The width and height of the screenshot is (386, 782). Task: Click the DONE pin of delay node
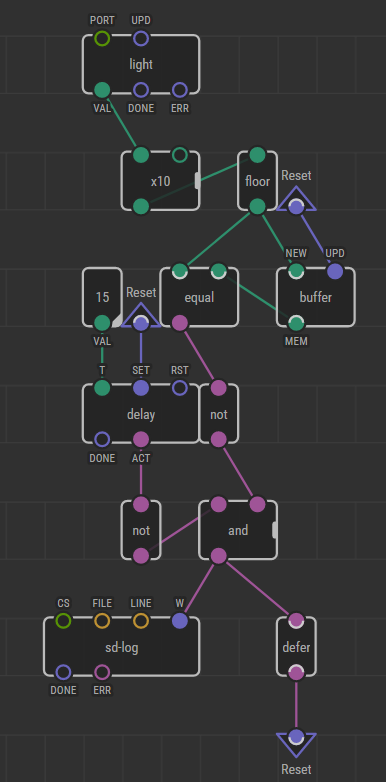[102, 439]
